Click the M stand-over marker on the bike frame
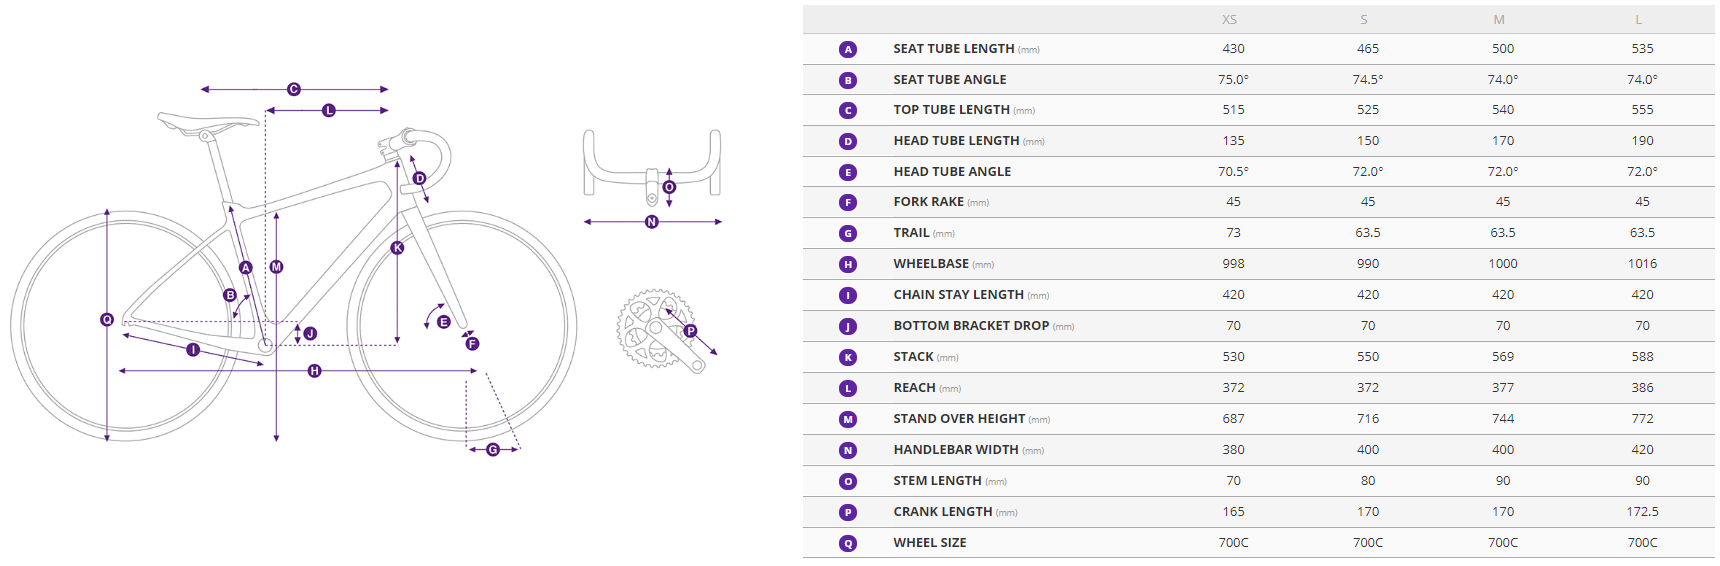The height and width of the screenshot is (566, 1720). [277, 267]
